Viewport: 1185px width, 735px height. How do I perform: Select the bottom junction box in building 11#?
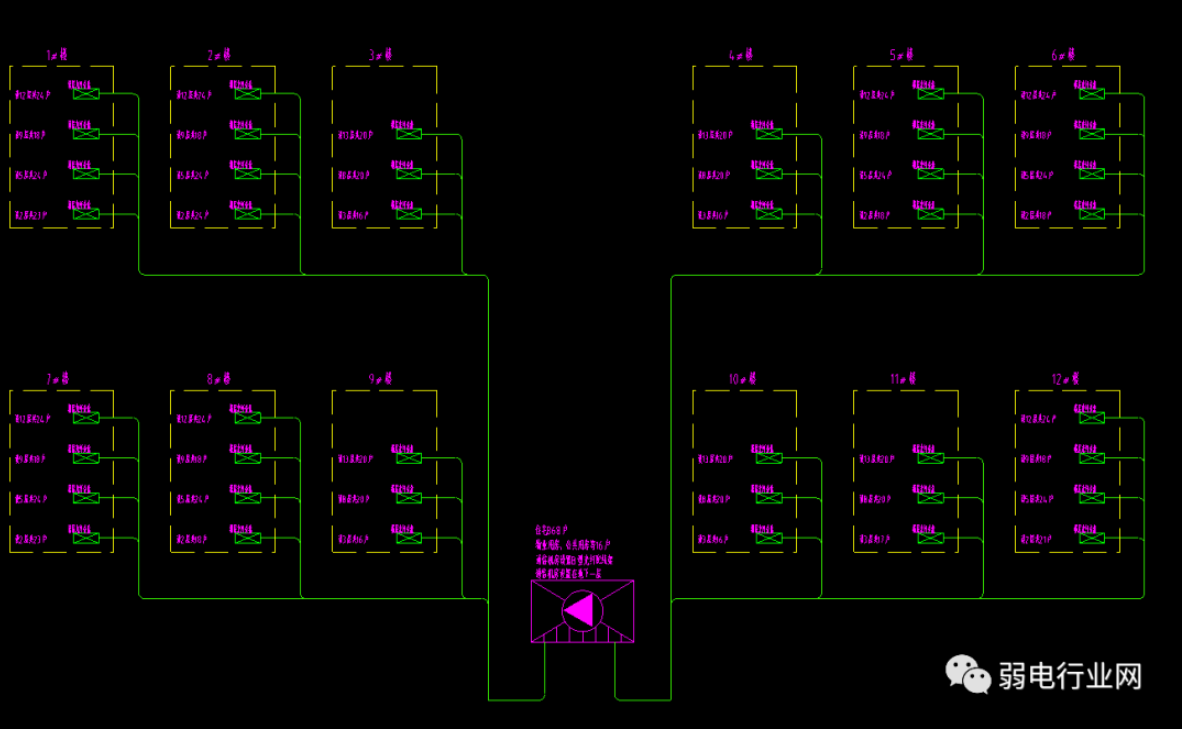[930, 538]
